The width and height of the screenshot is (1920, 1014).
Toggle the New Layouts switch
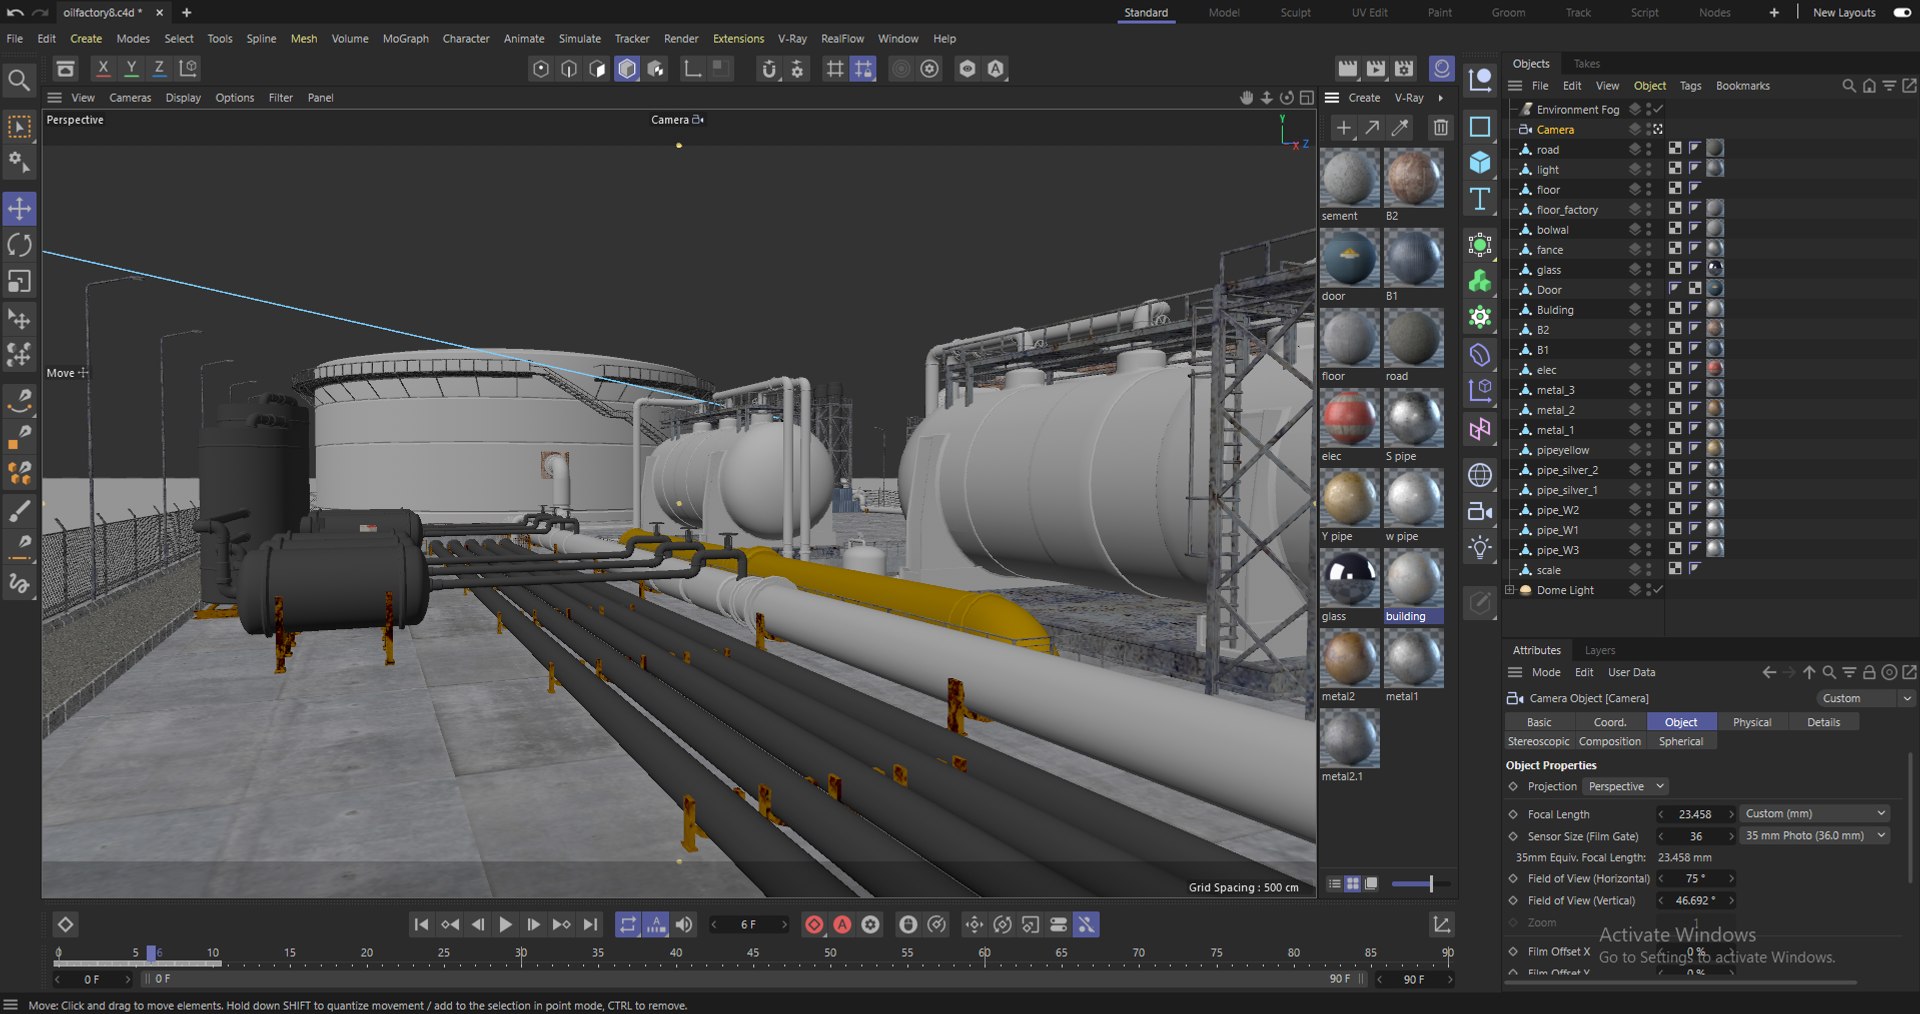coord(1902,13)
